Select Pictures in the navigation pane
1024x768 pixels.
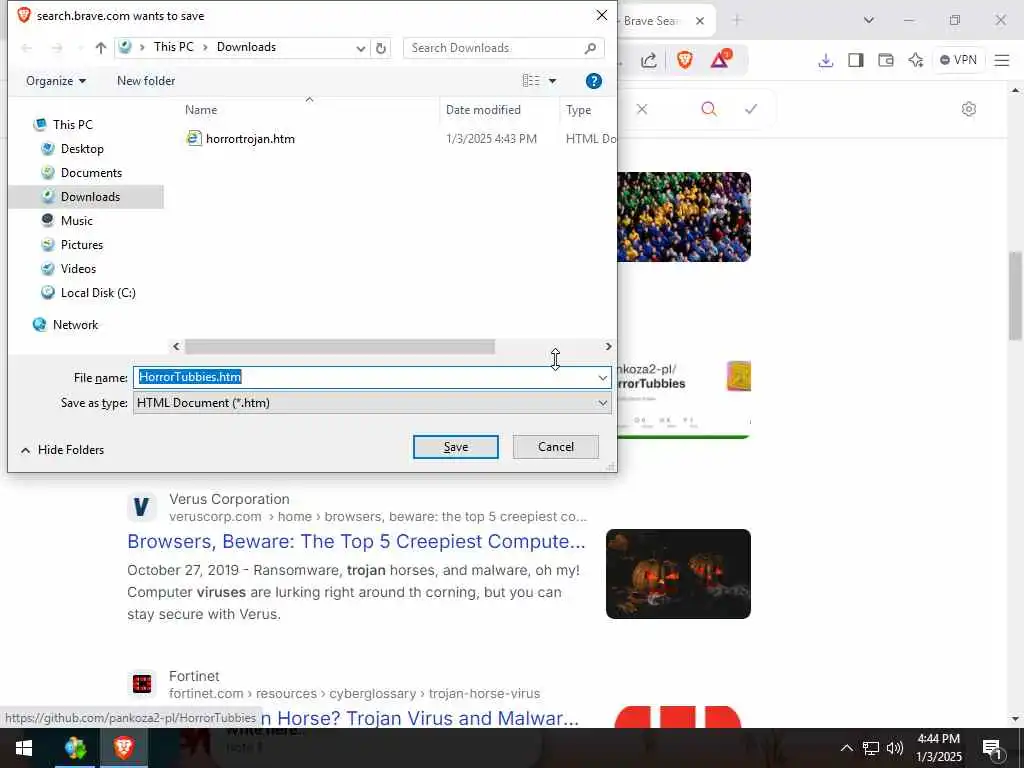(82, 245)
